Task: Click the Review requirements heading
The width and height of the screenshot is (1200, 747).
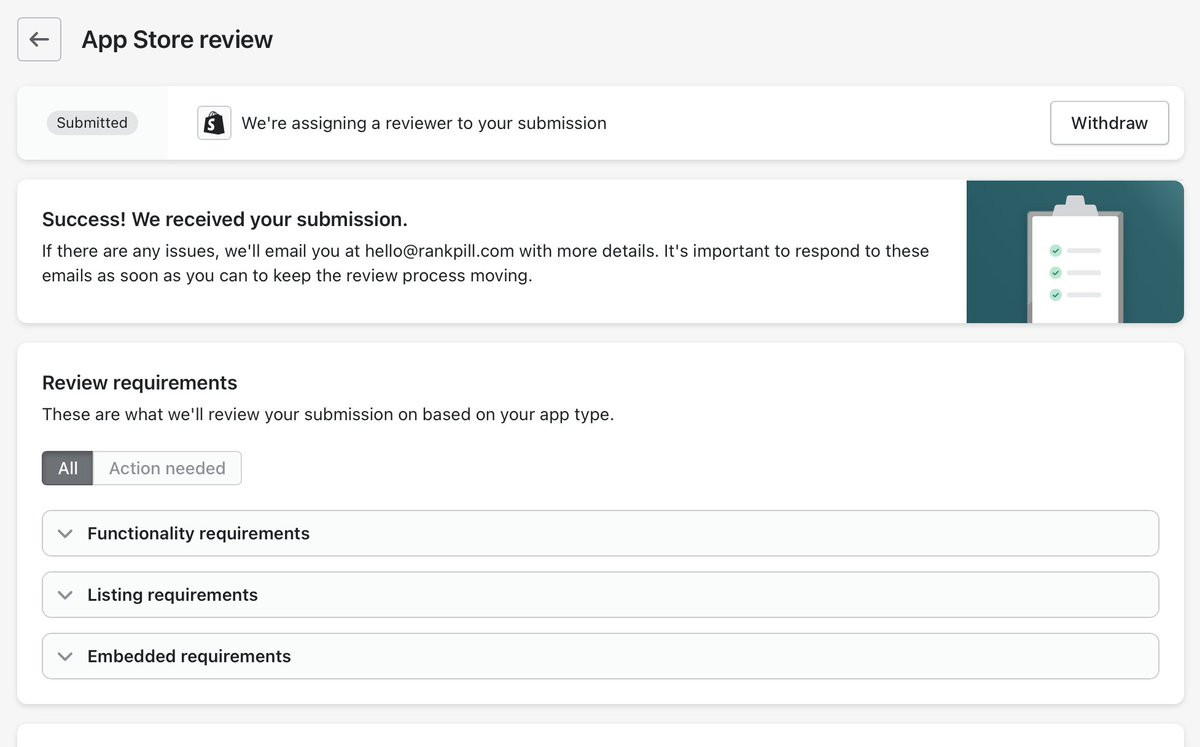Action: (x=140, y=383)
